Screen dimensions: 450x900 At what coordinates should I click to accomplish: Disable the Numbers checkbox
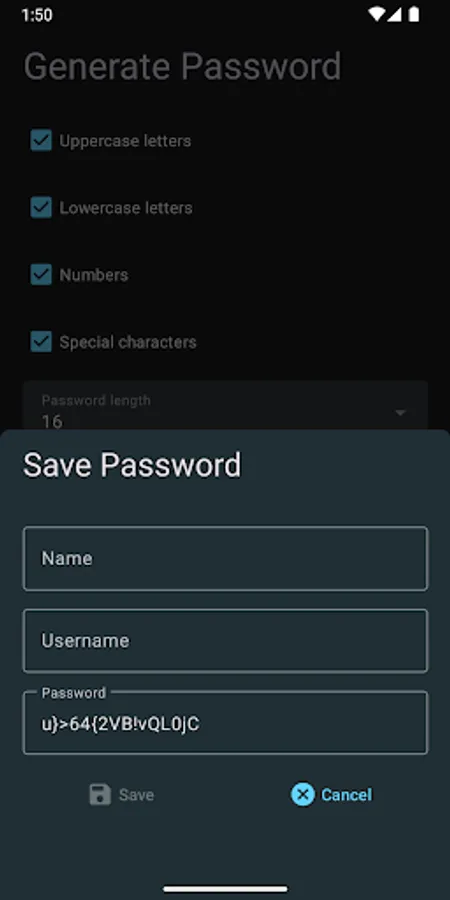41,275
